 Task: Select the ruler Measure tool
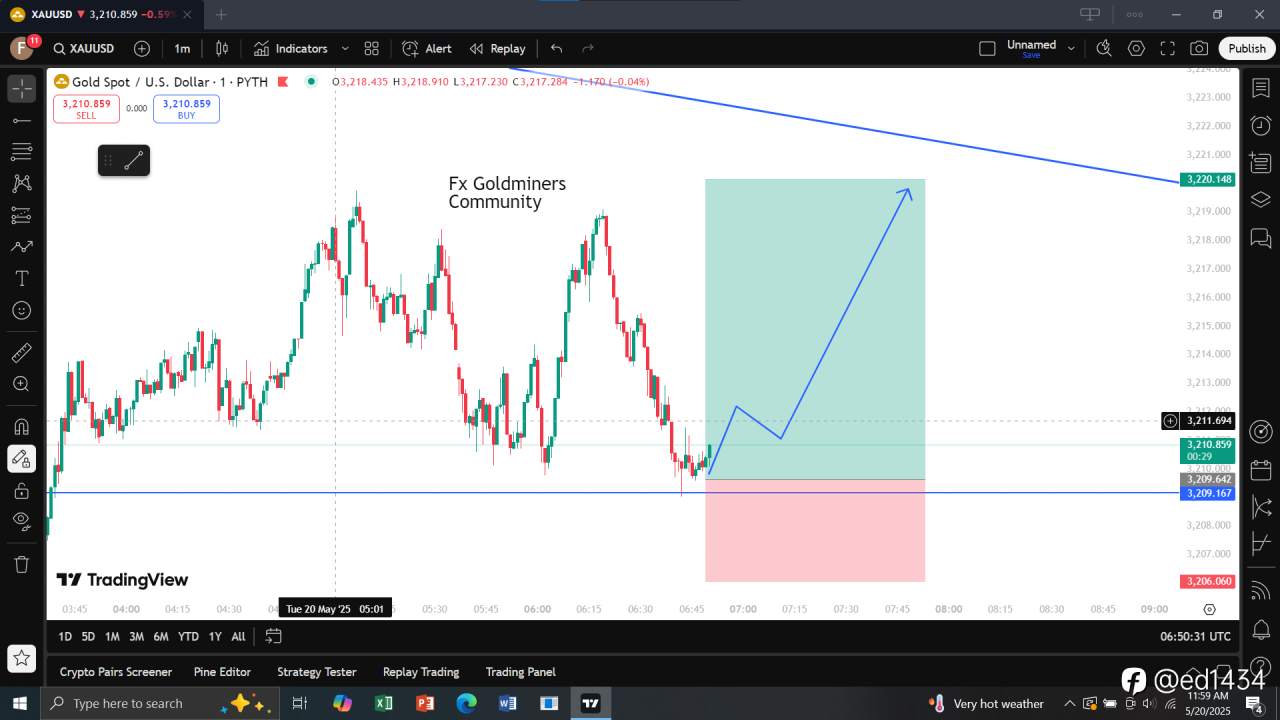coord(22,352)
